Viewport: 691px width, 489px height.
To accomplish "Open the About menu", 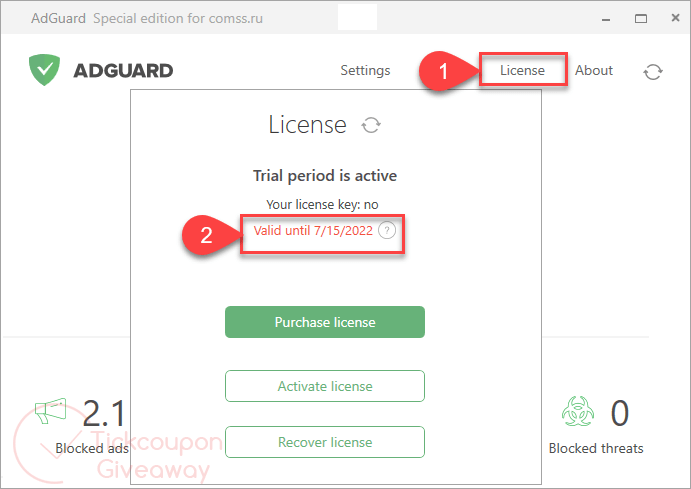I will 594,70.
